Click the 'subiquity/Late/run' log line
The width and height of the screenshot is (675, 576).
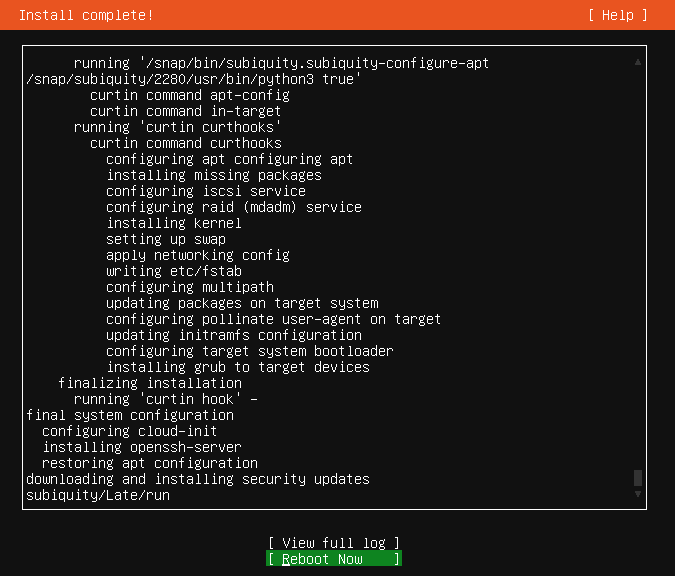click(x=98, y=495)
